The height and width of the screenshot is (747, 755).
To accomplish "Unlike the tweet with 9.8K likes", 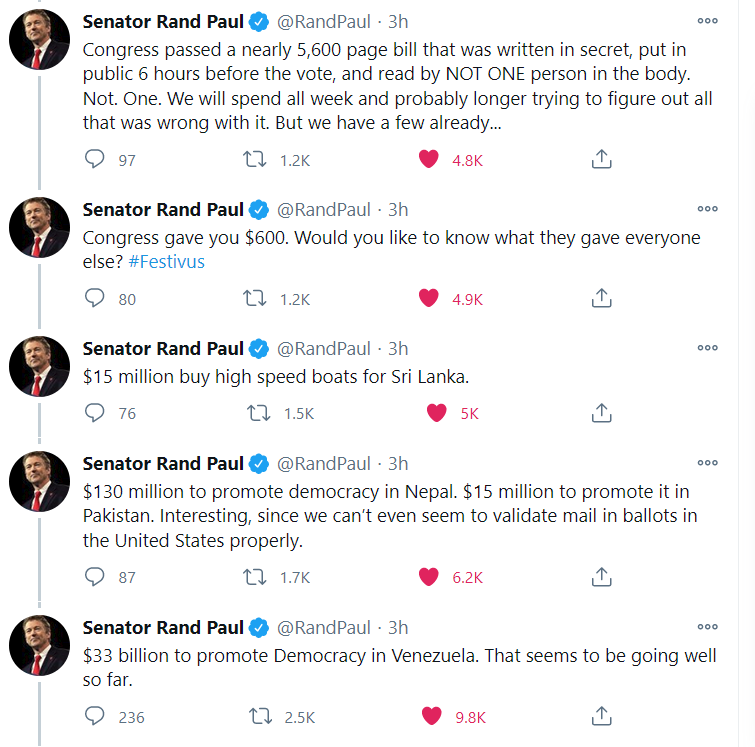I will (431, 716).
